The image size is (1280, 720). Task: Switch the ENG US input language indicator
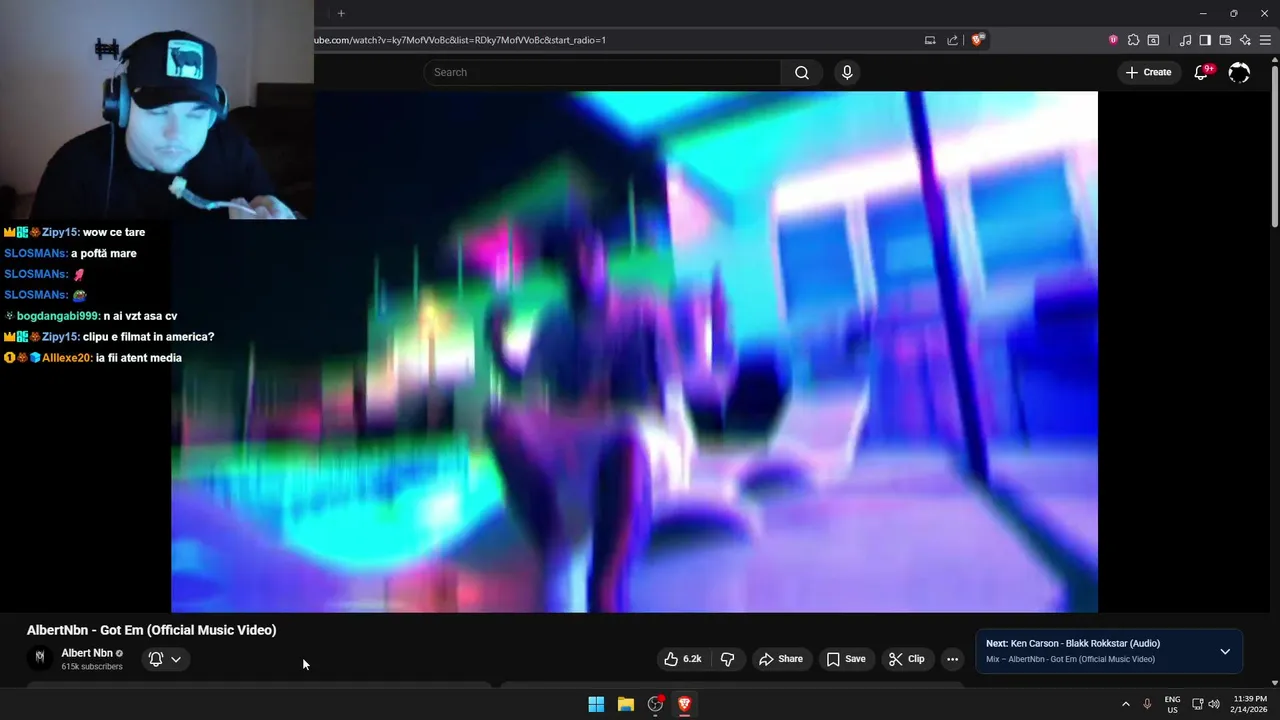coord(1172,704)
